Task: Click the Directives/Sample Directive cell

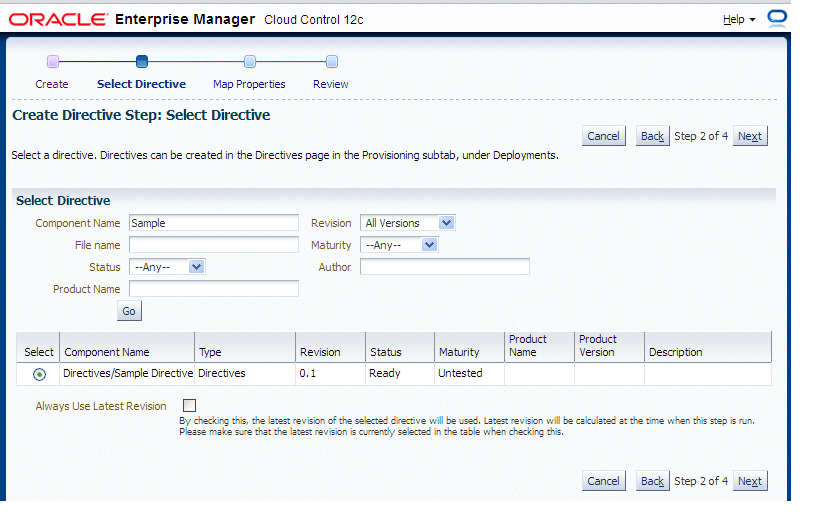Action: click(x=128, y=373)
